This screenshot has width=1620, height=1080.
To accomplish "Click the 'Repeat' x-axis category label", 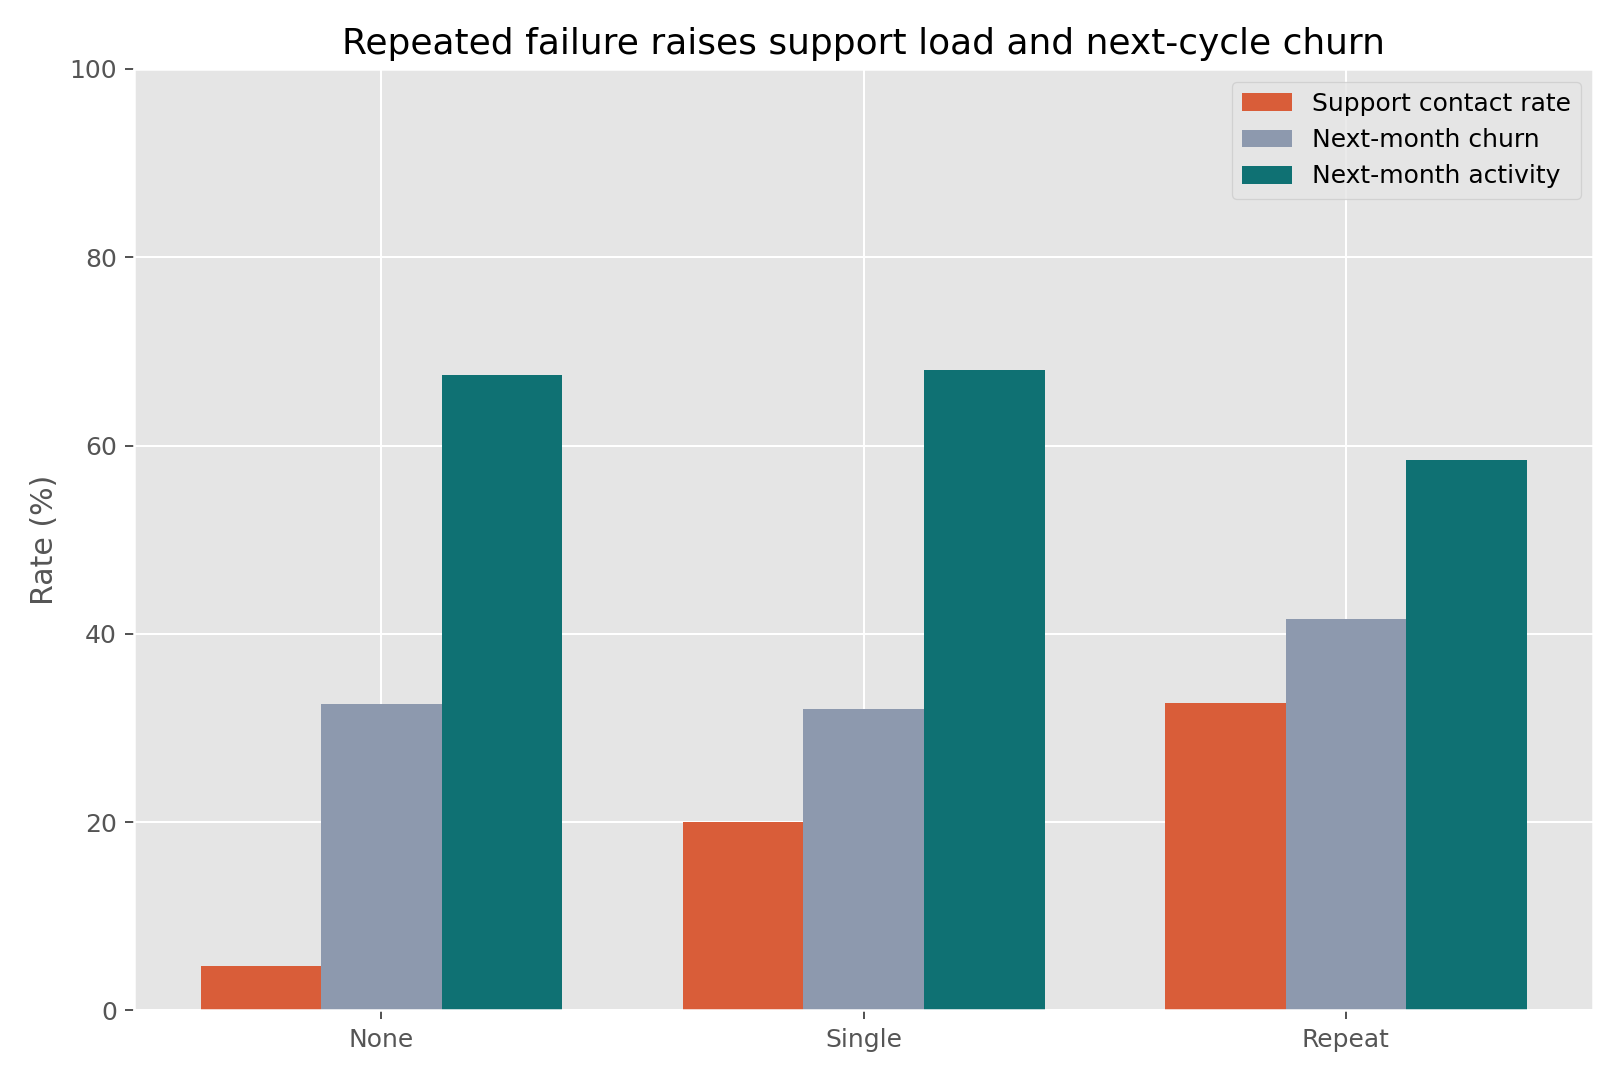I will [1345, 1039].
